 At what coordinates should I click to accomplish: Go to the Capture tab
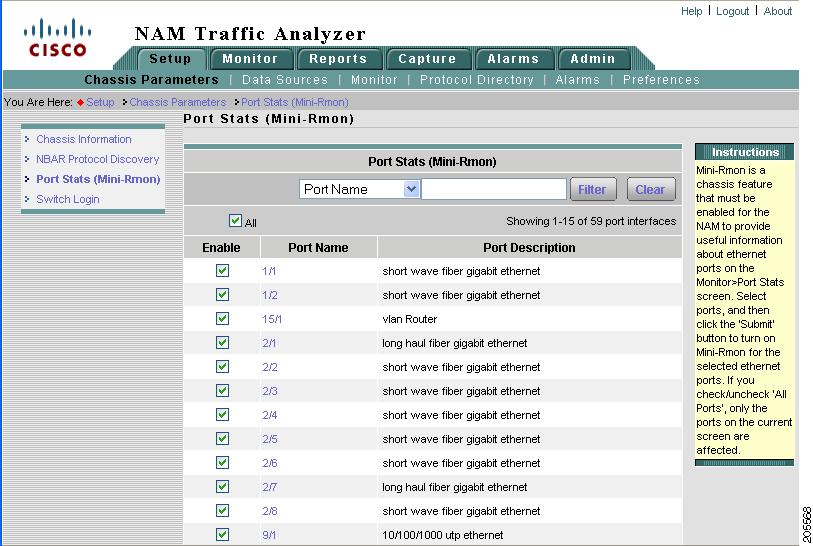[x=427, y=59]
